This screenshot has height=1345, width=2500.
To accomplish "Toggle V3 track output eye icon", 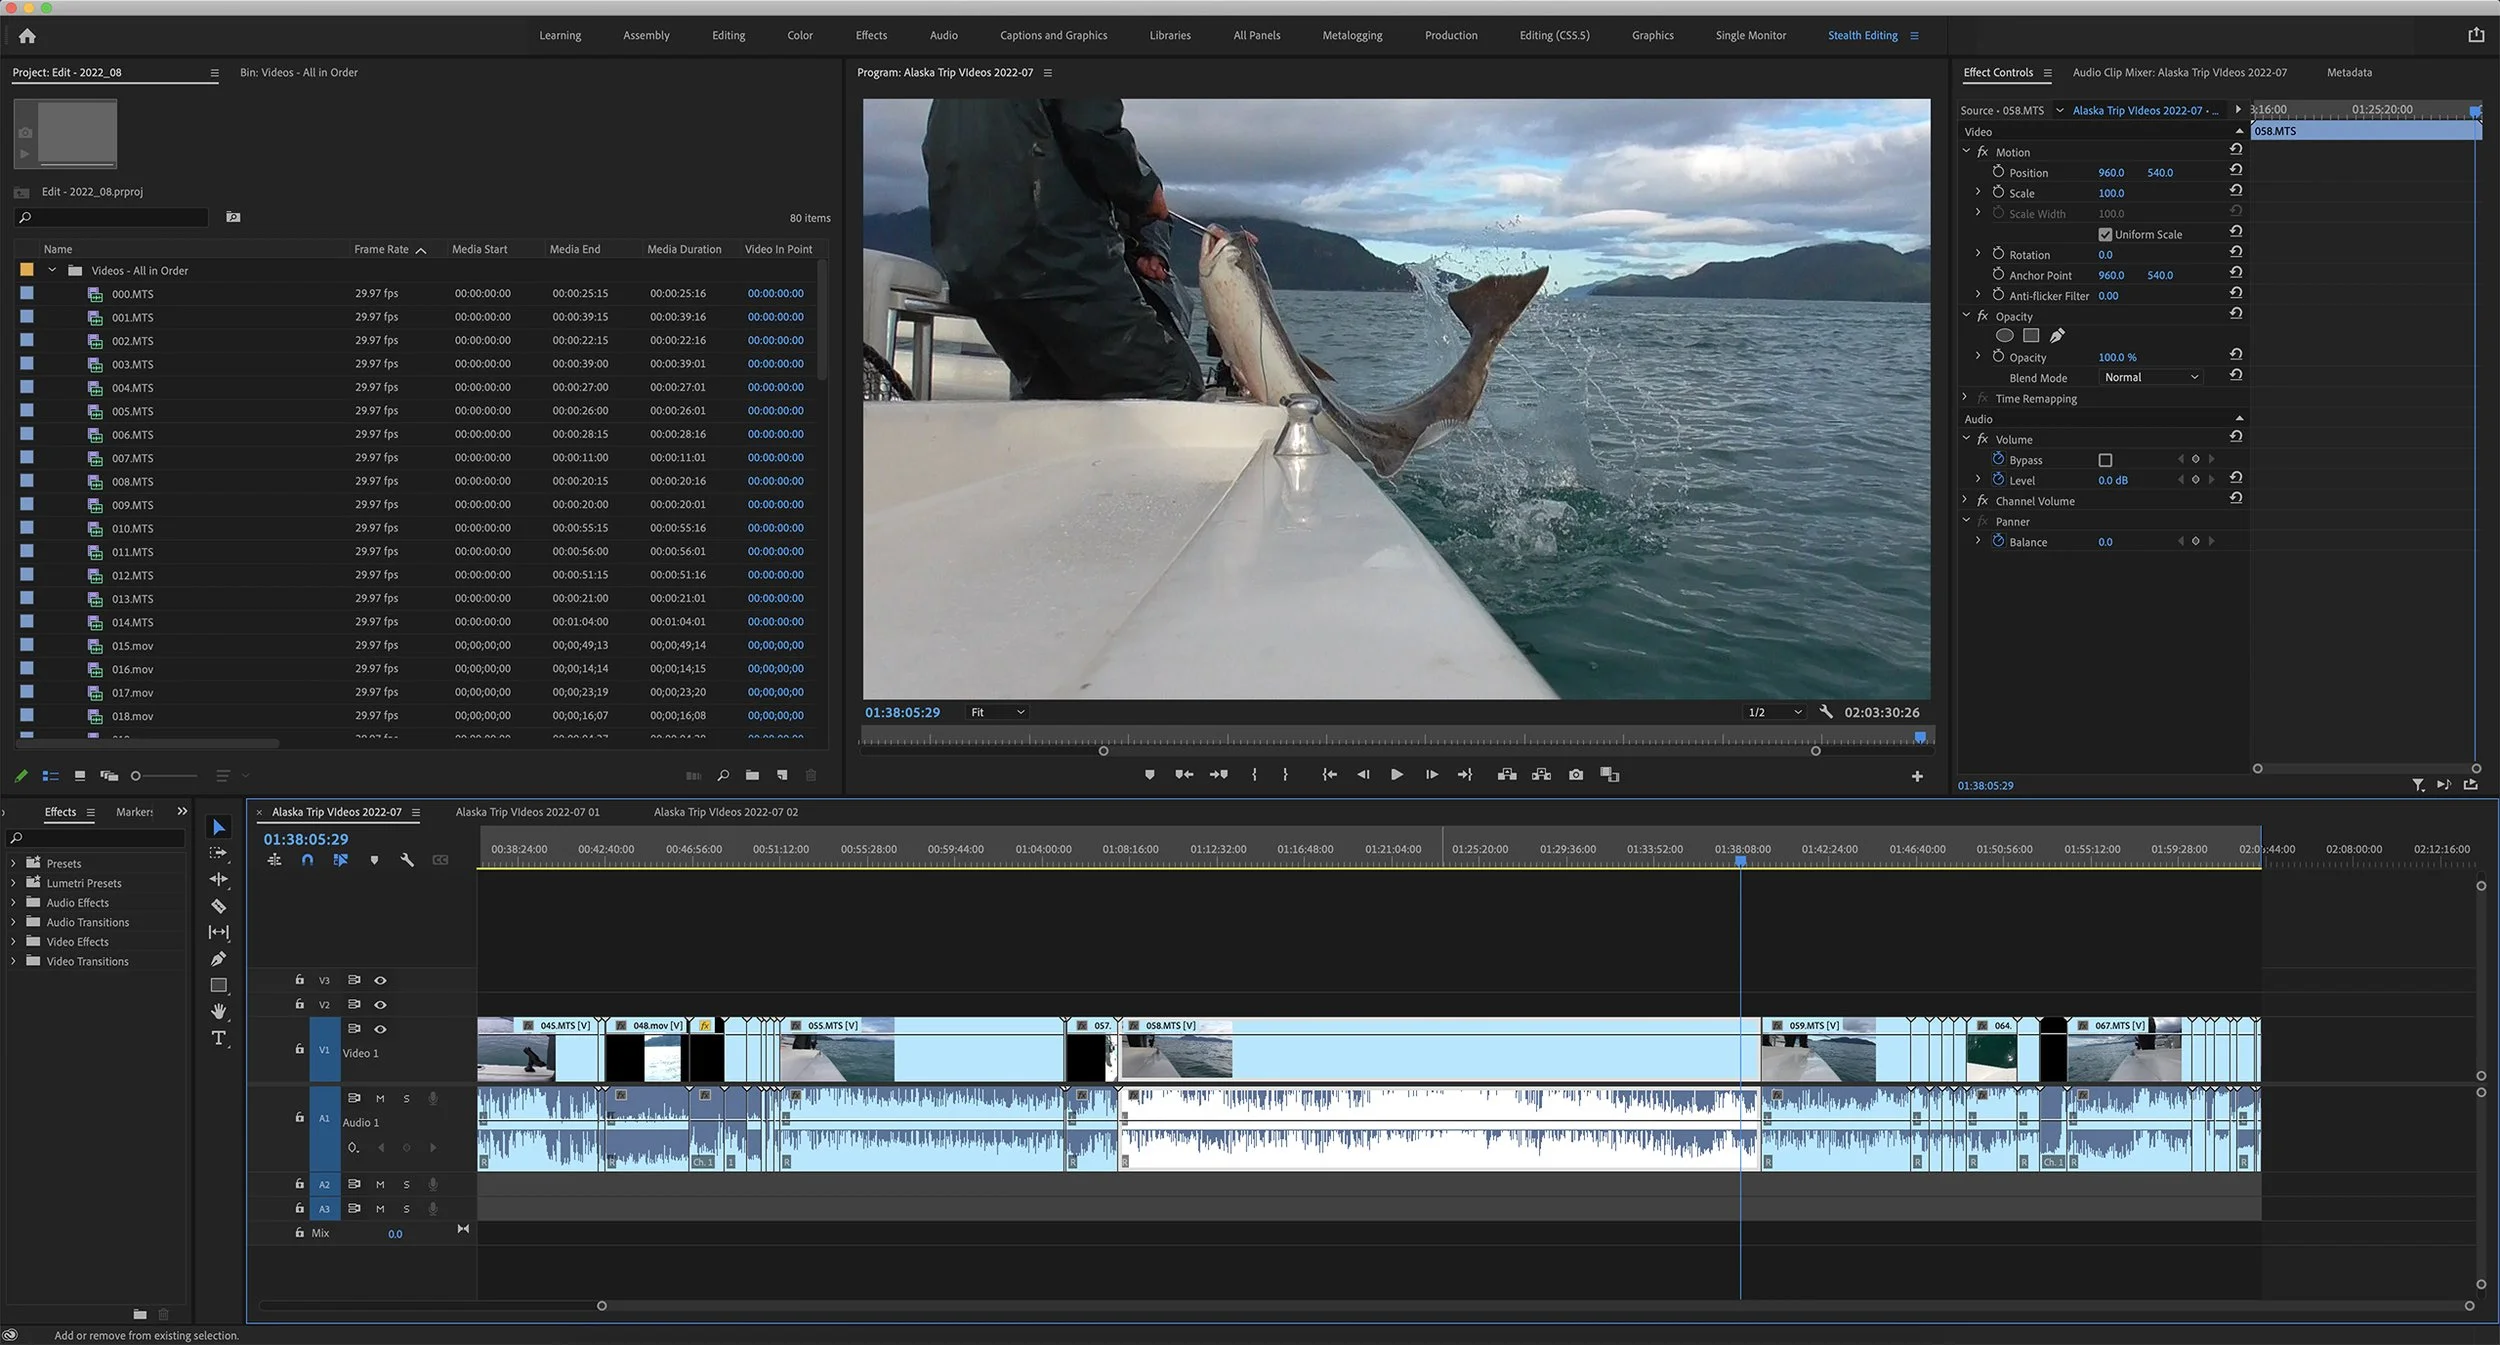I will coord(380,981).
